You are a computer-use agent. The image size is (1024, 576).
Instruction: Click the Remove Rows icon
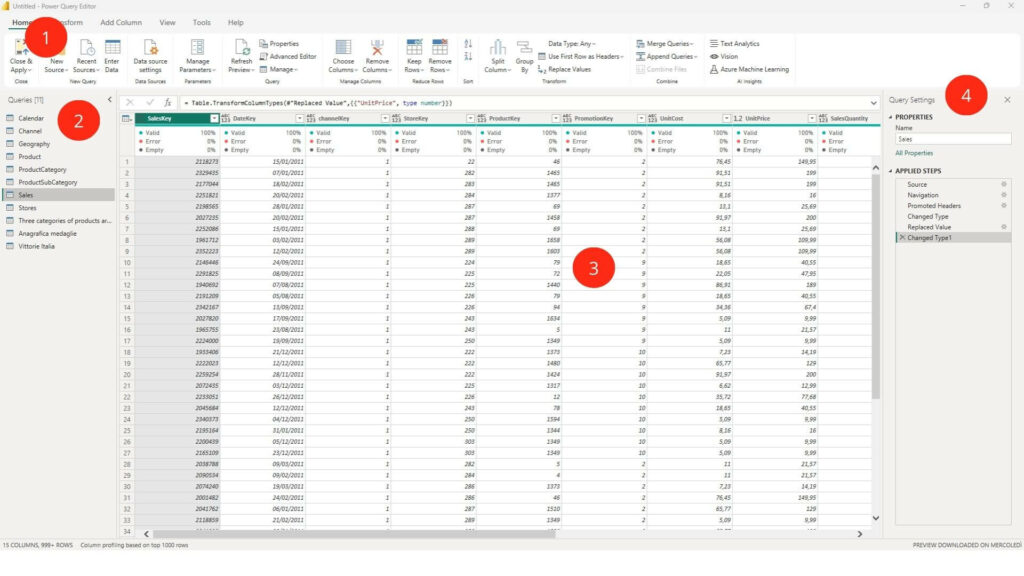pyautogui.click(x=440, y=48)
